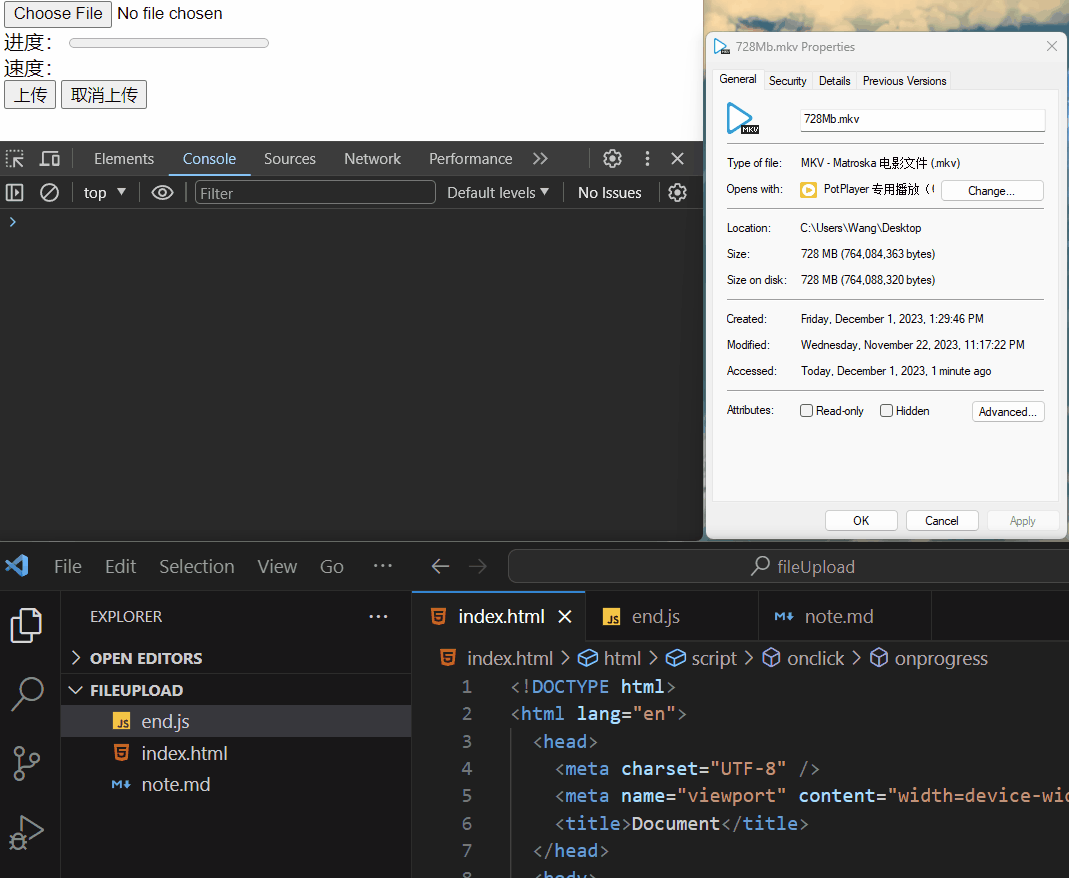Image resolution: width=1069 pixels, height=878 pixels.
Task: Click the Change... button for Opens with
Action: click(992, 190)
